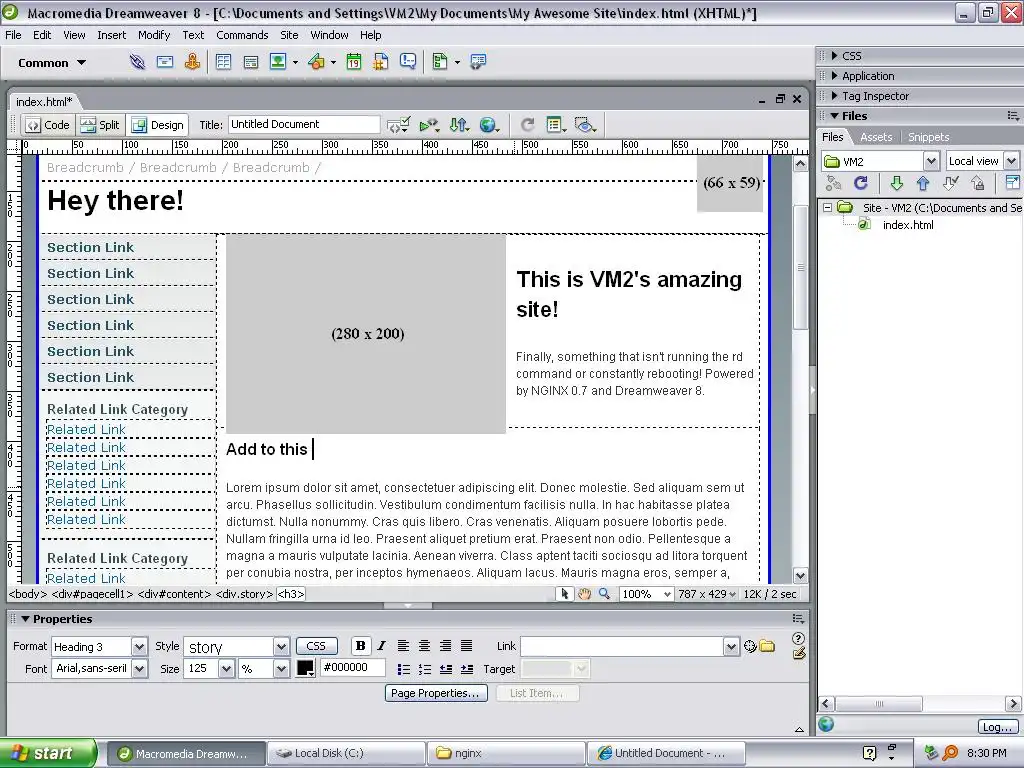Insert an Email Link icon
Image resolution: width=1024 pixels, height=768 pixels.
[x=165, y=62]
